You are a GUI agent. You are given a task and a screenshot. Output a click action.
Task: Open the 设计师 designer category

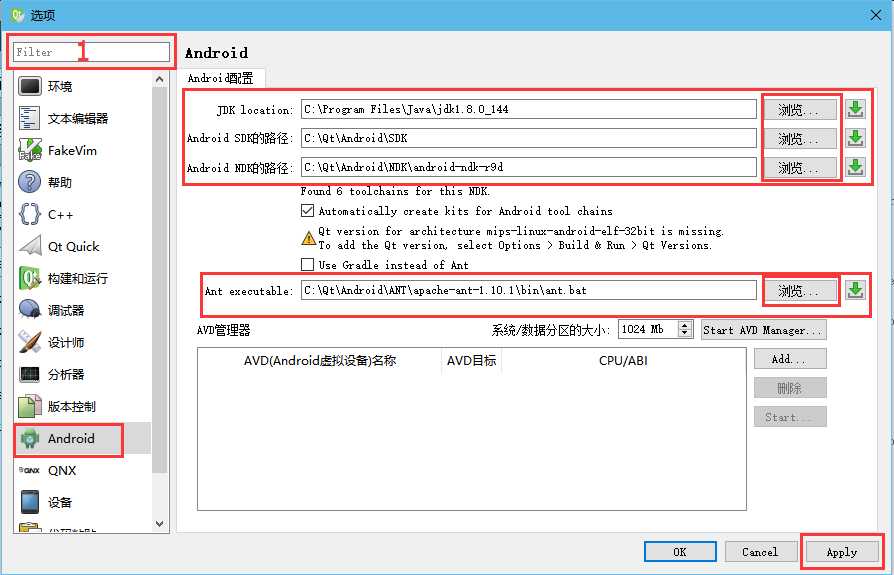83,342
